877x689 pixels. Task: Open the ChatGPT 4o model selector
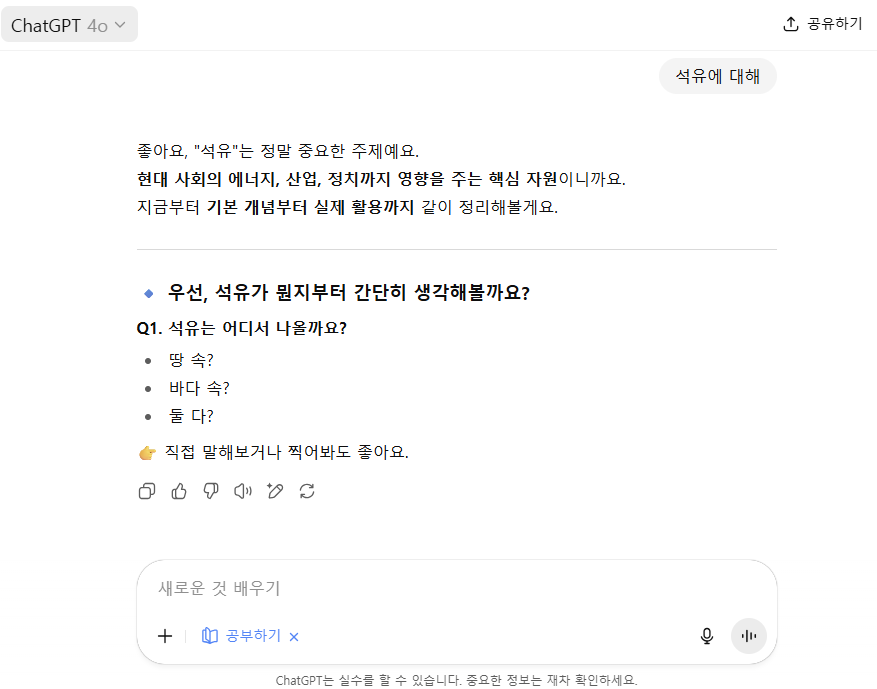70,22
